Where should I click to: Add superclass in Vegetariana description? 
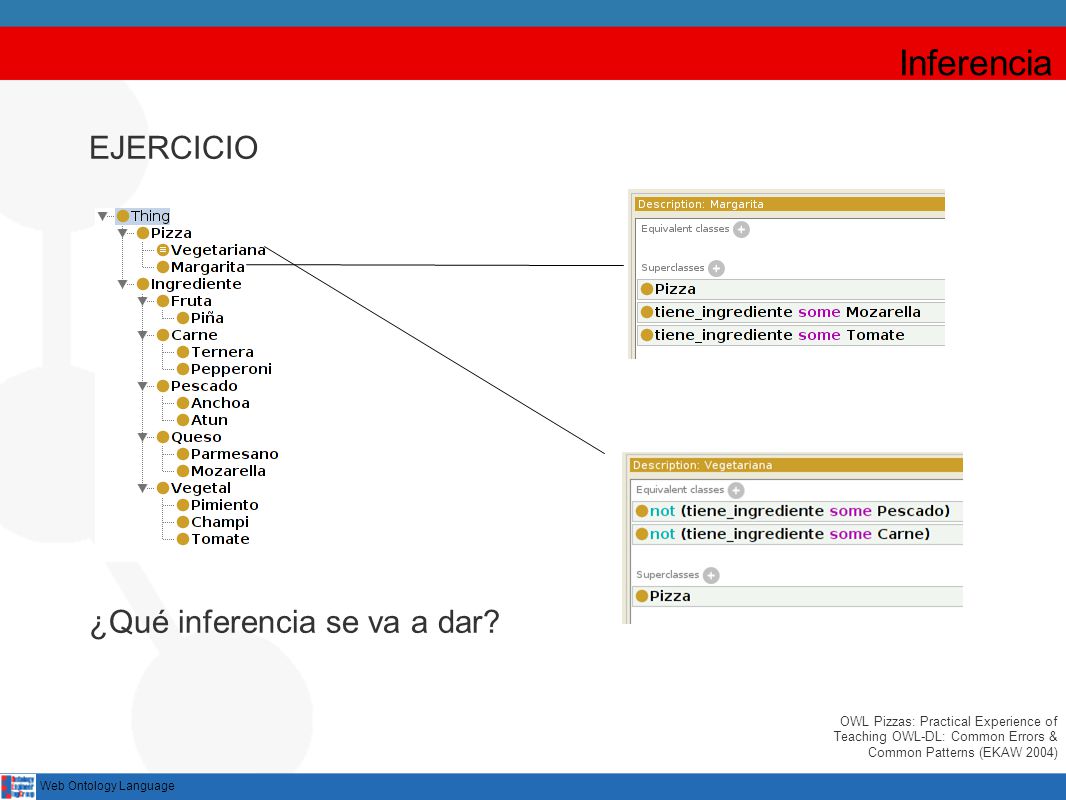coord(711,575)
